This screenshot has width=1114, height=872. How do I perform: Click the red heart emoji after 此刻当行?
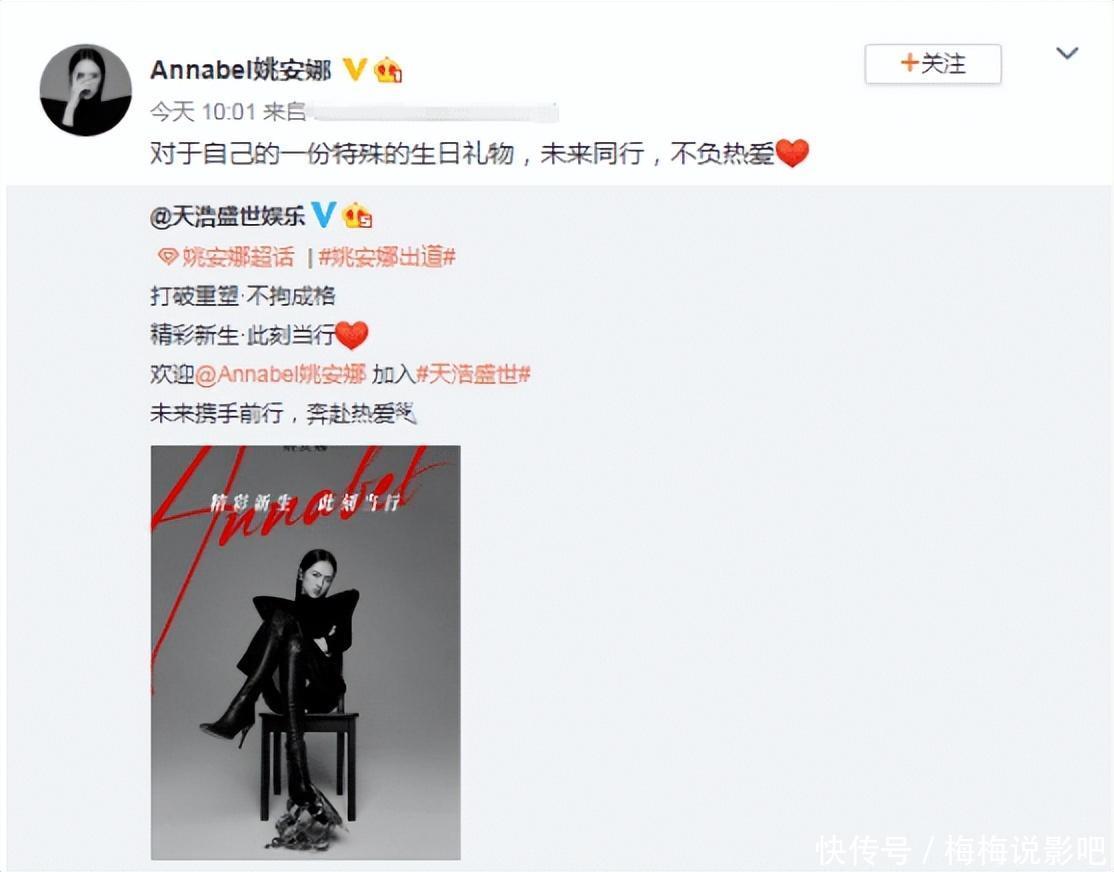pyautogui.click(x=351, y=335)
